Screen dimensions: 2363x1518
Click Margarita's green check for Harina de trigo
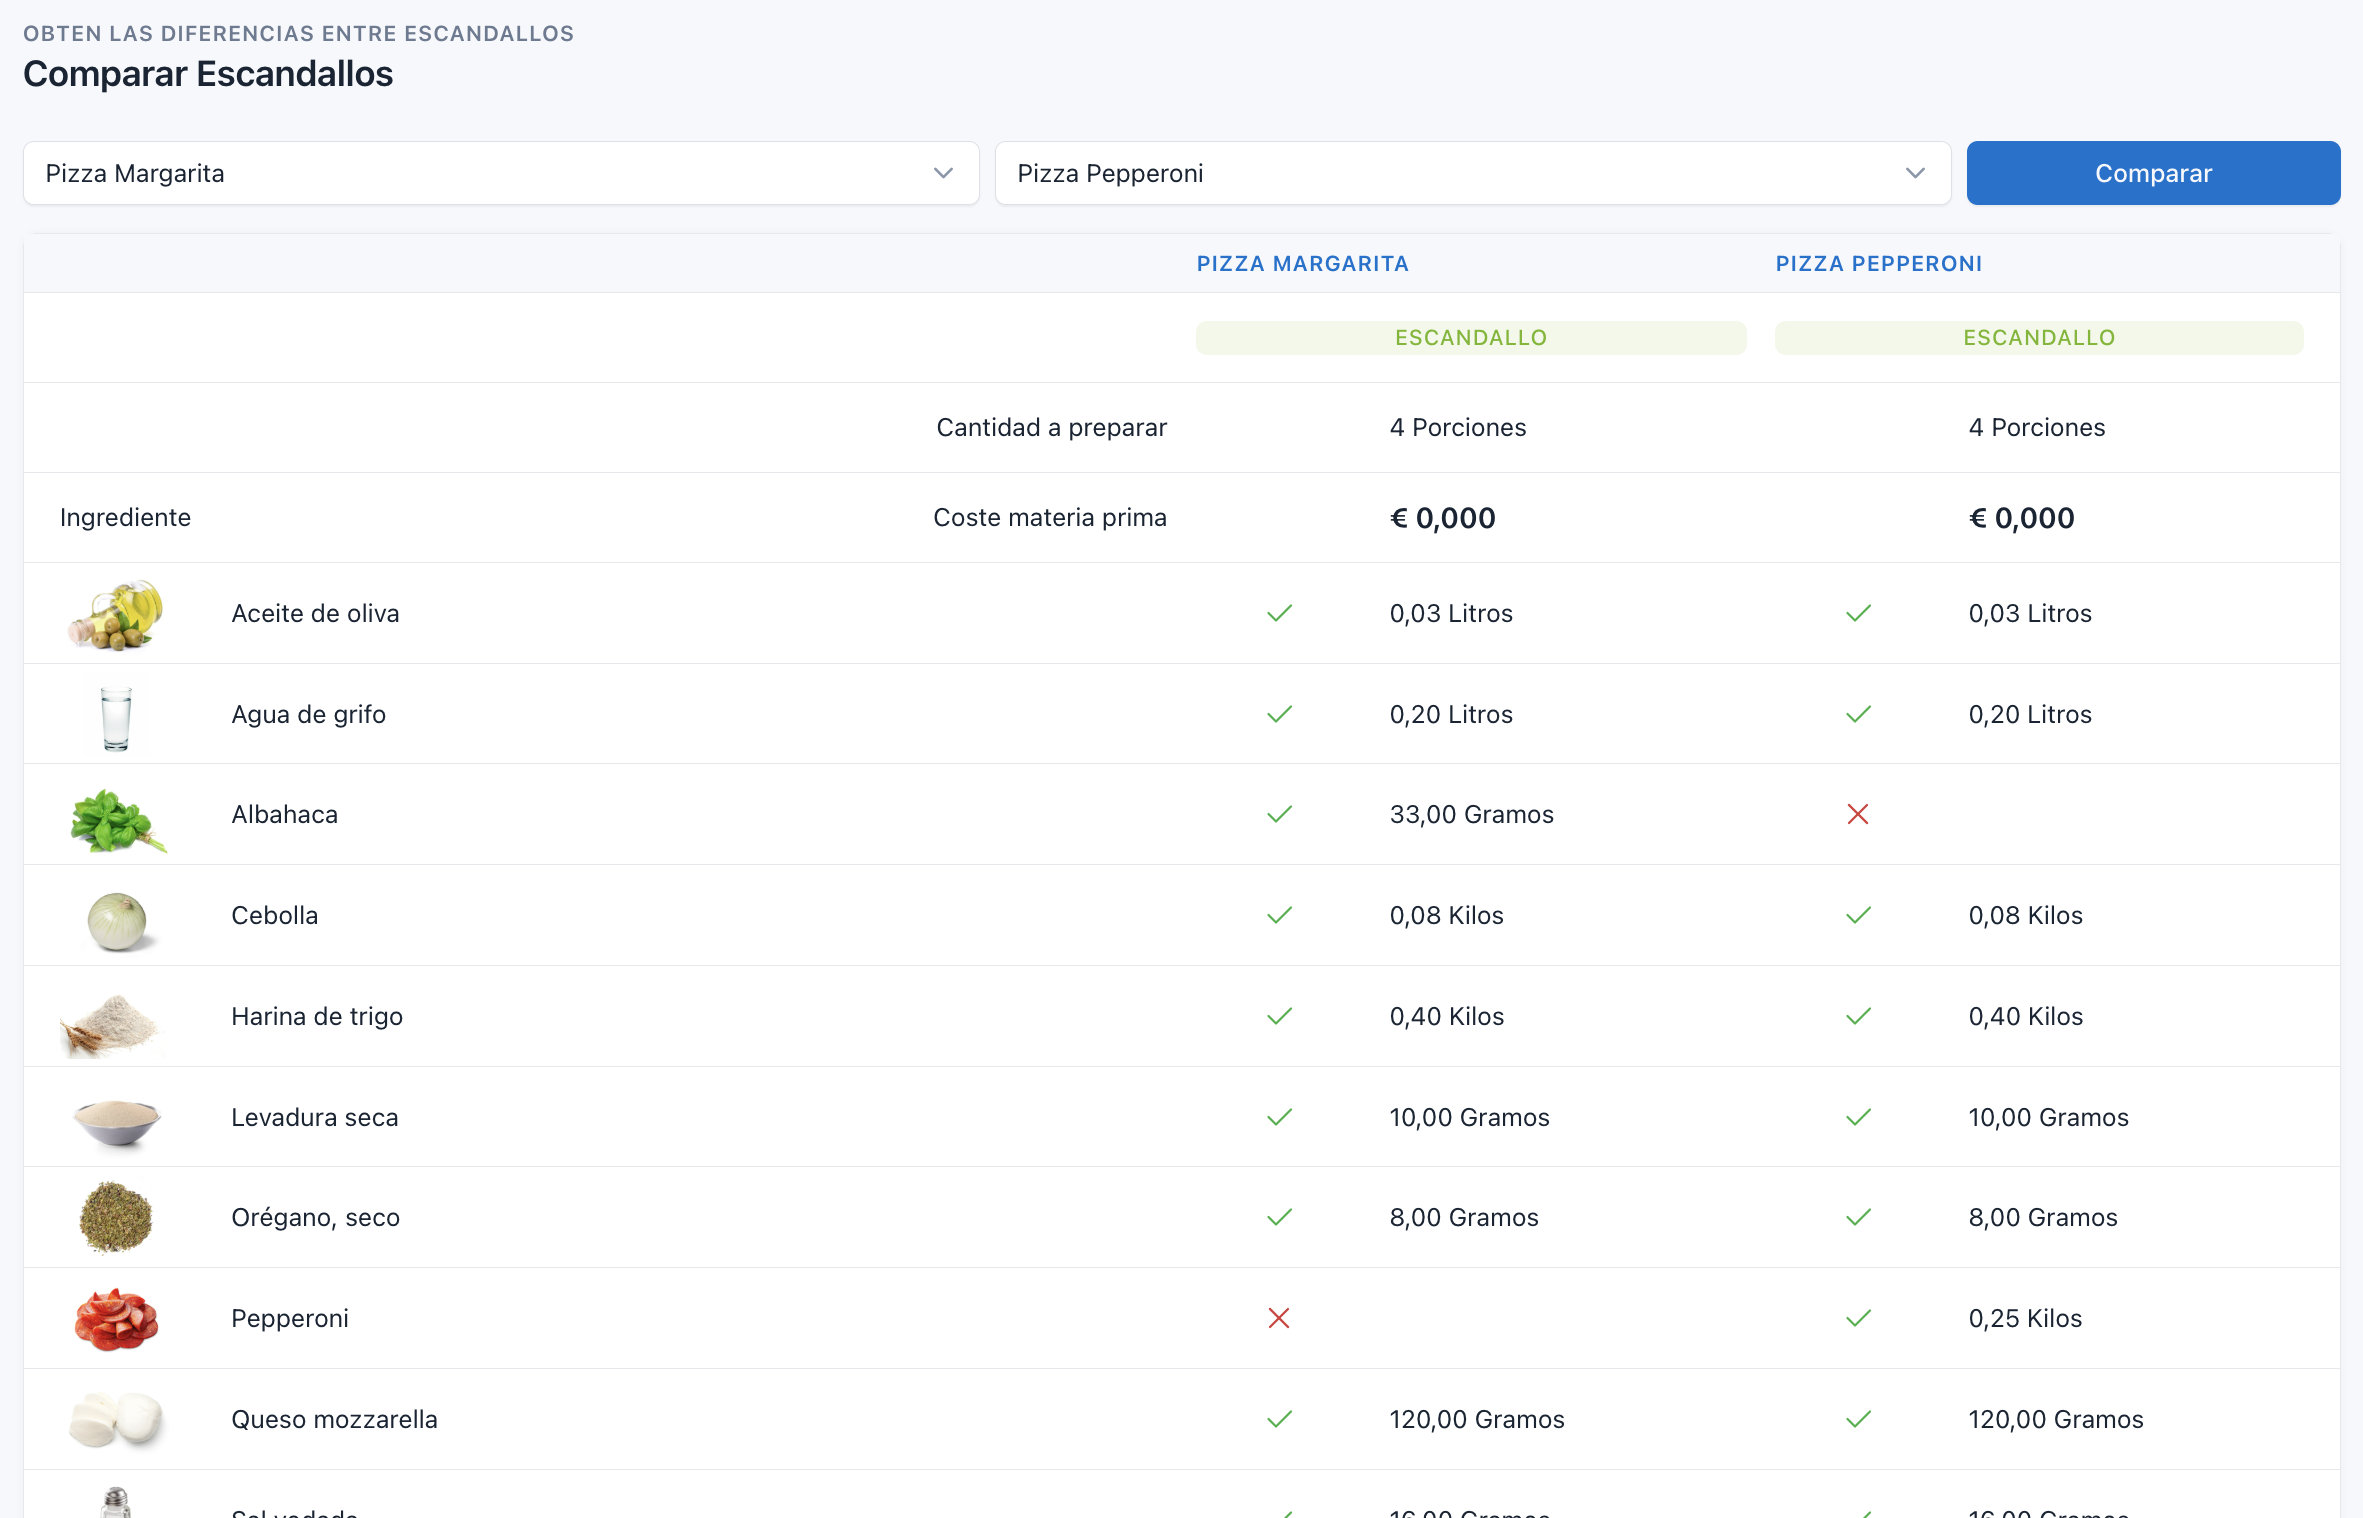(x=1279, y=1016)
